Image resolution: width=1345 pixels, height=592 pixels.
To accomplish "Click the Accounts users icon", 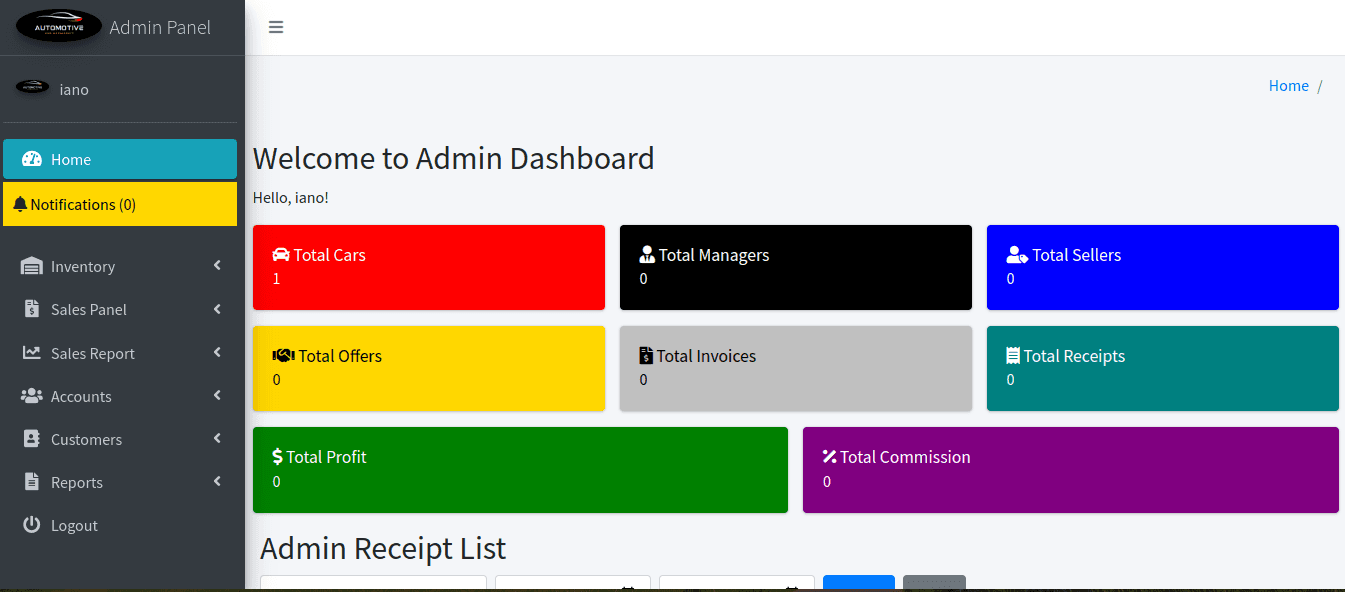I will 32,396.
